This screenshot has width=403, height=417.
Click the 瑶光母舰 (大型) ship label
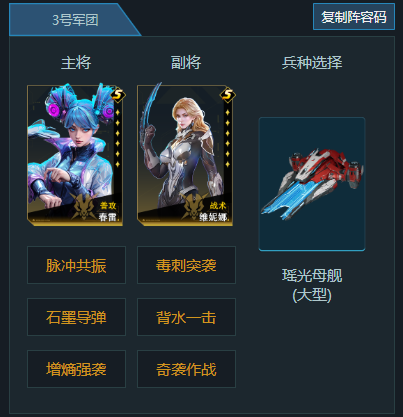point(312,285)
